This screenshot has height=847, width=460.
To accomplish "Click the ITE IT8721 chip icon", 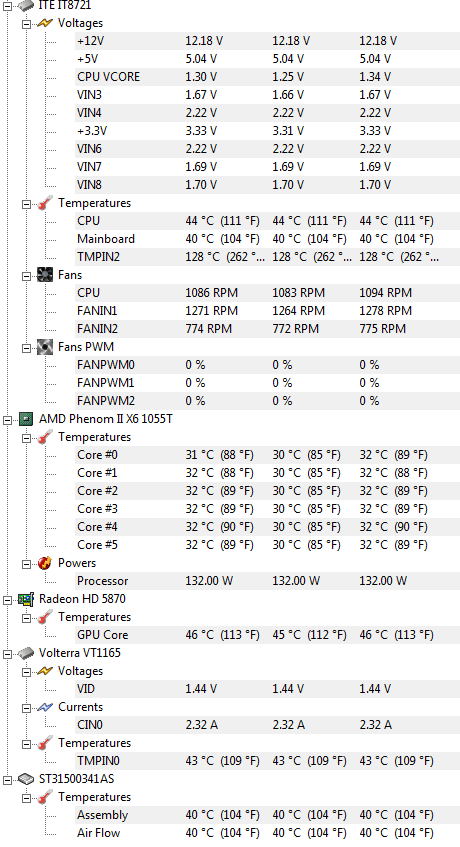I will point(25,5).
